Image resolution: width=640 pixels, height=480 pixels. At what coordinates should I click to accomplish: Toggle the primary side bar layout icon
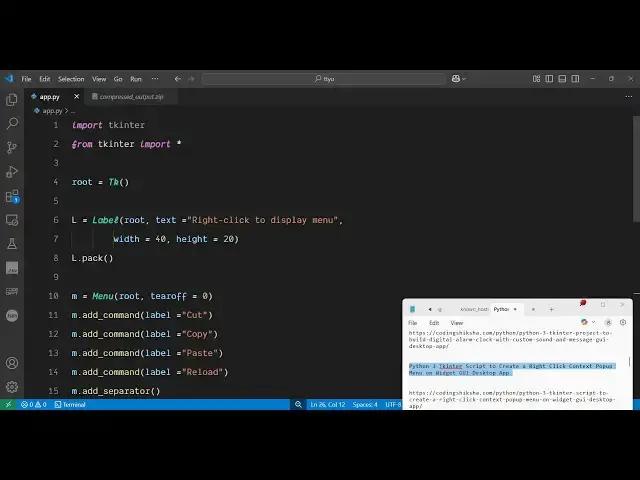[x=549, y=78]
